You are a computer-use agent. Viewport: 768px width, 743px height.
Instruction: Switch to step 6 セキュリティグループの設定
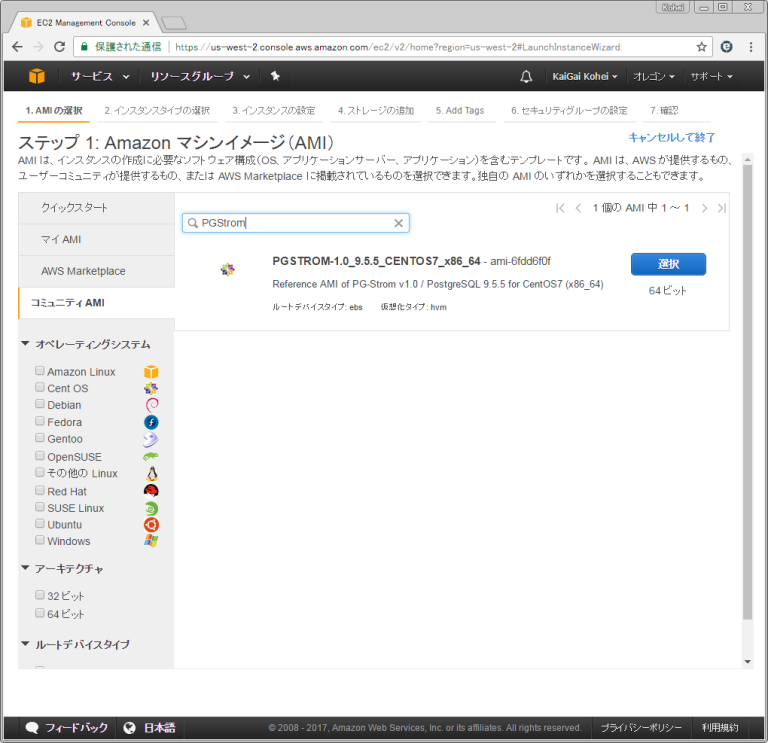coord(569,111)
